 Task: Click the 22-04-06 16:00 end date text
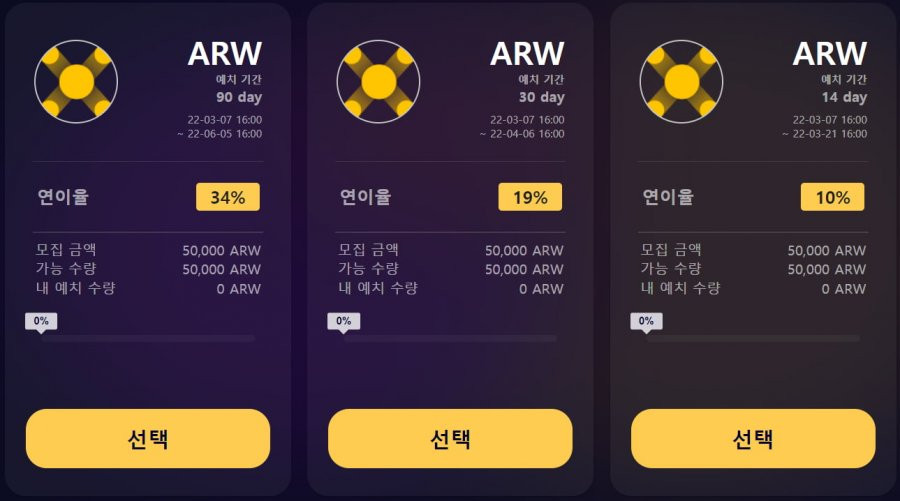click(527, 134)
